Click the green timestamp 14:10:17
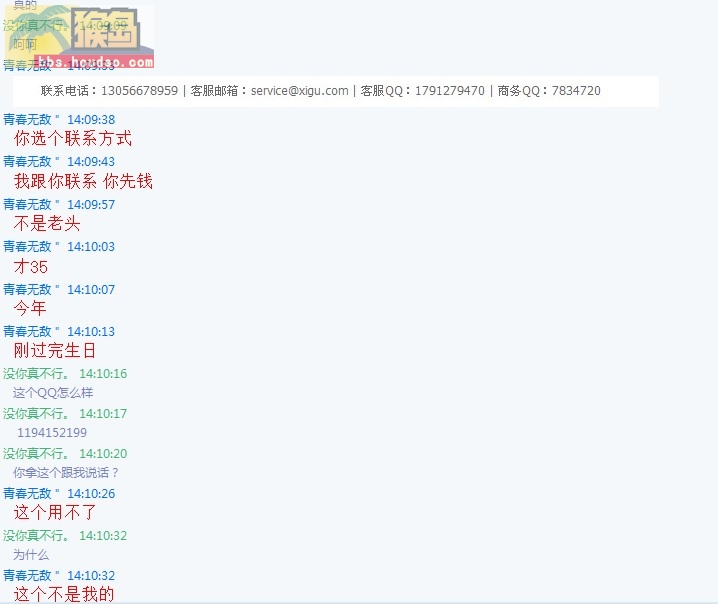The height and width of the screenshot is (604, 718). [x=103, y=414]
